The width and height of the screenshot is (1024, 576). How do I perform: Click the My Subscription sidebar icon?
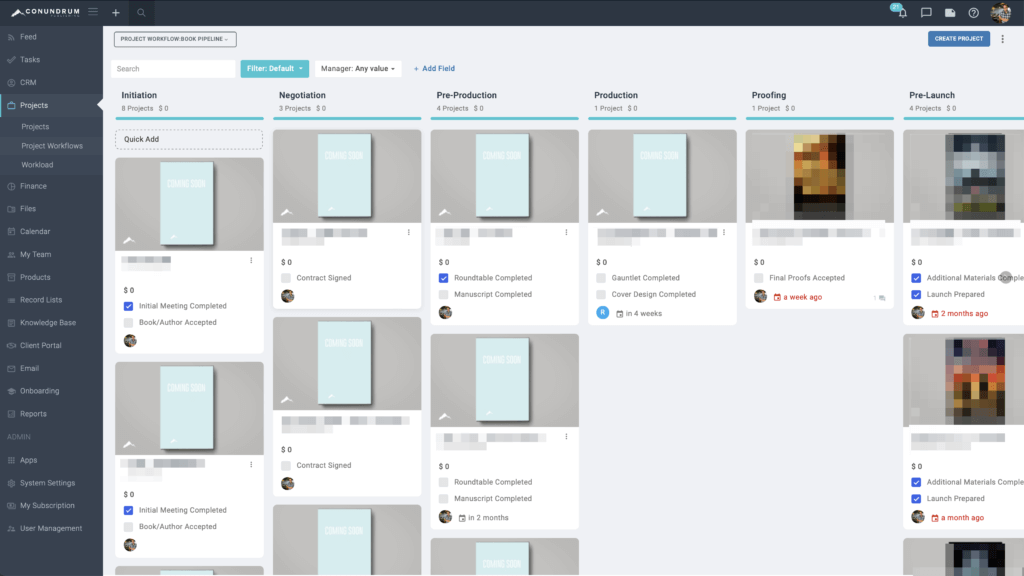pos(11,505)
